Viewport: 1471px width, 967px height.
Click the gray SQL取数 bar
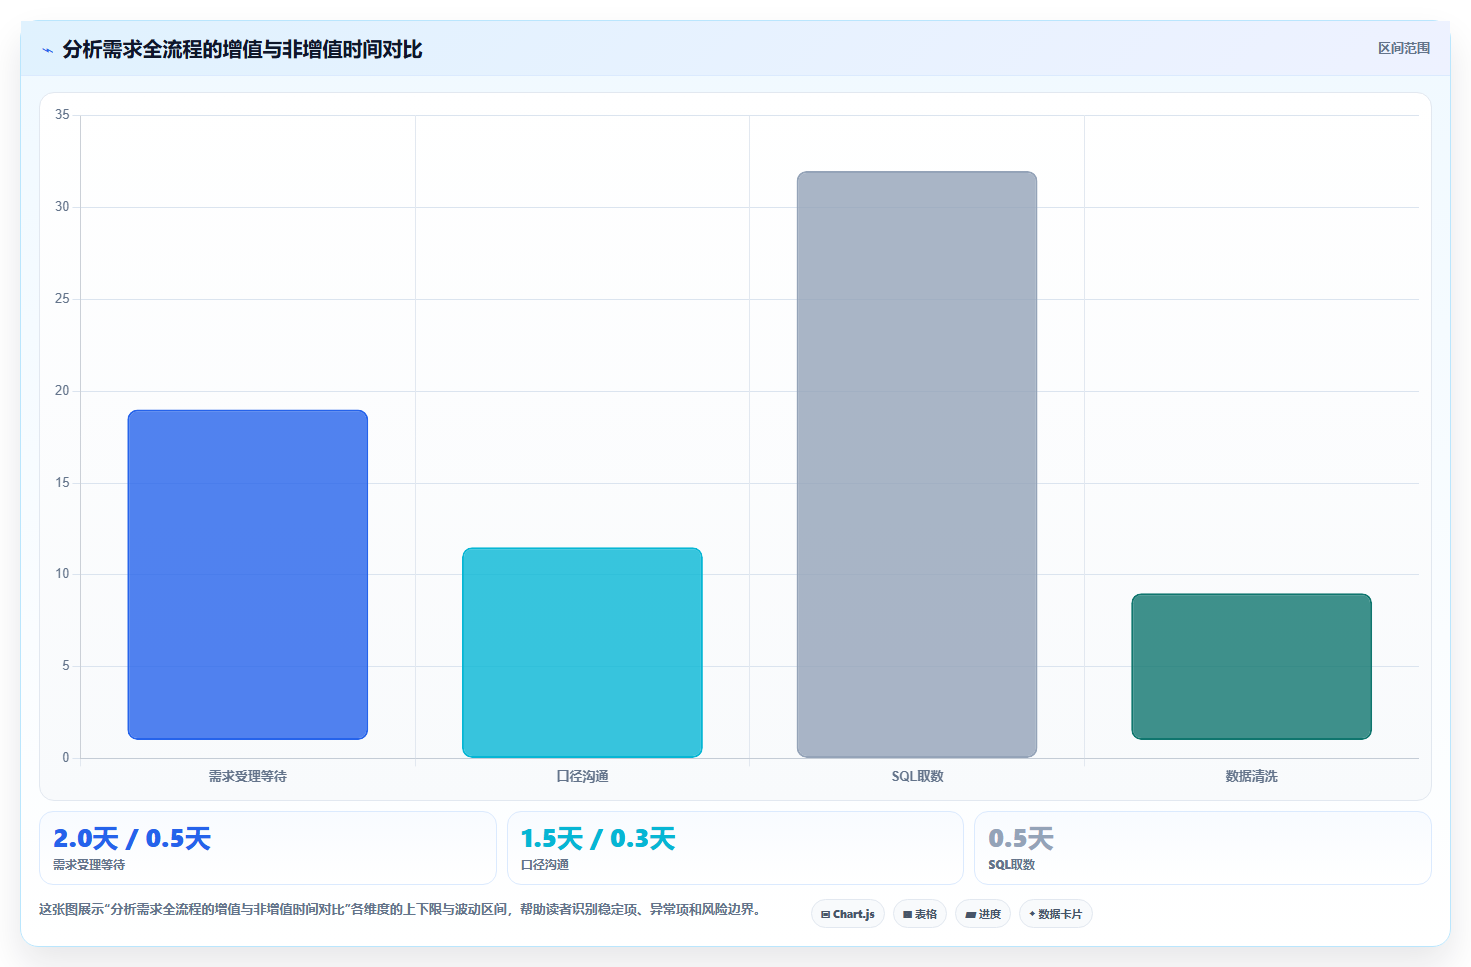point(917,464)
